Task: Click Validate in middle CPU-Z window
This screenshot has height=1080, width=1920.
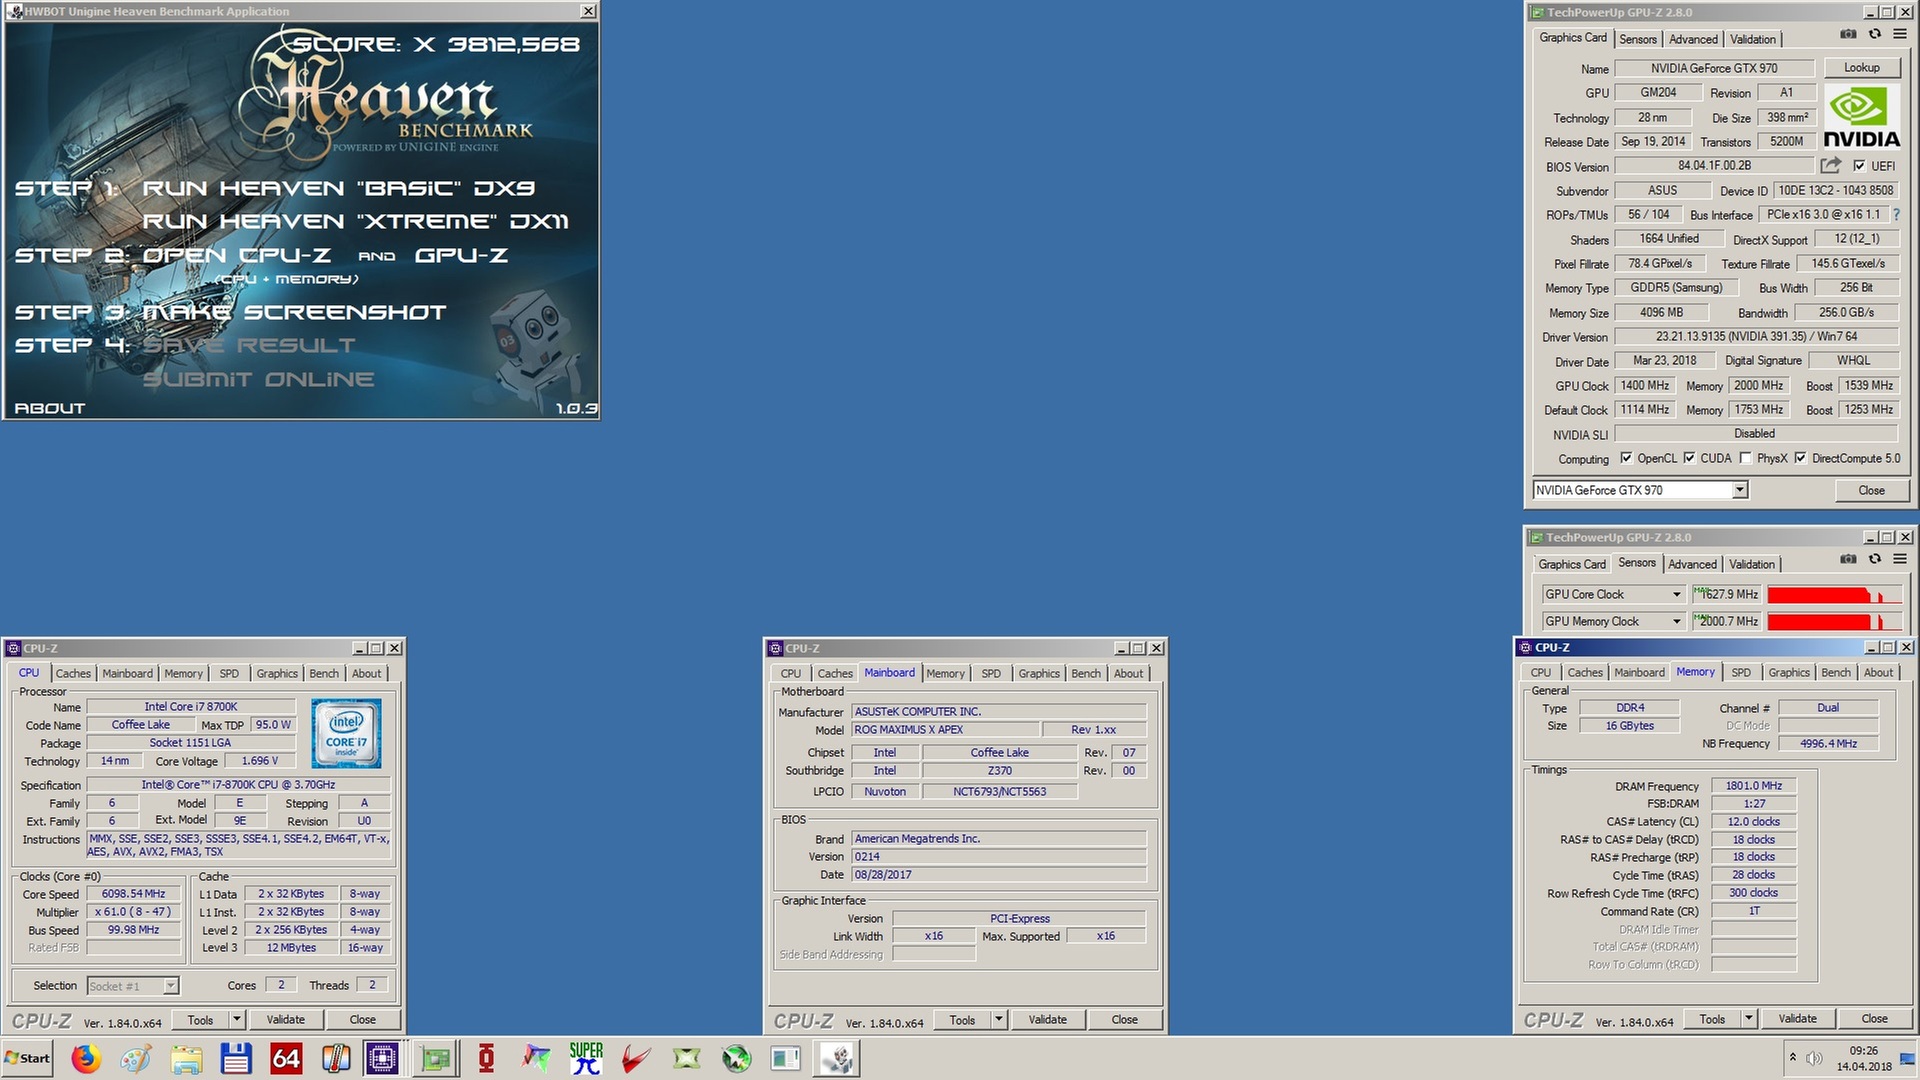Action: point(1048,1020)
